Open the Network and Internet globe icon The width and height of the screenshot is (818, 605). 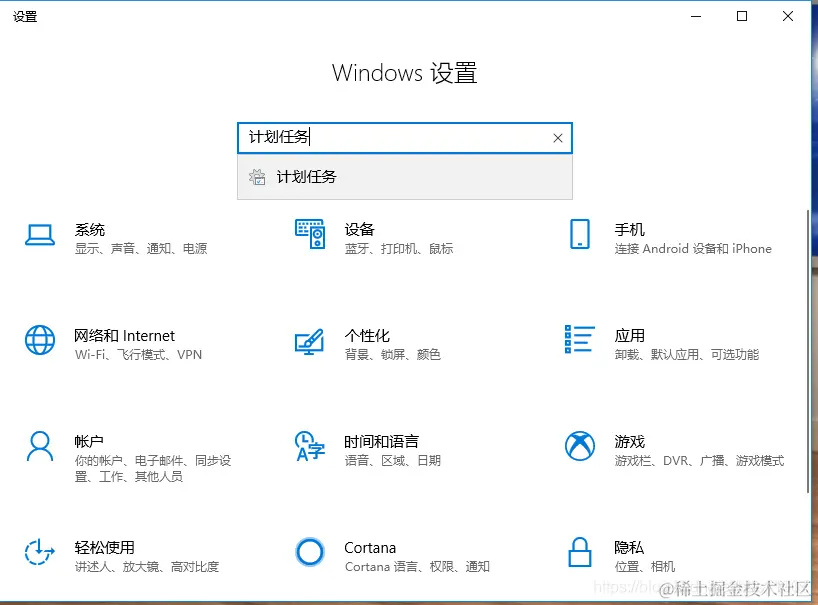tap(40, 340)
